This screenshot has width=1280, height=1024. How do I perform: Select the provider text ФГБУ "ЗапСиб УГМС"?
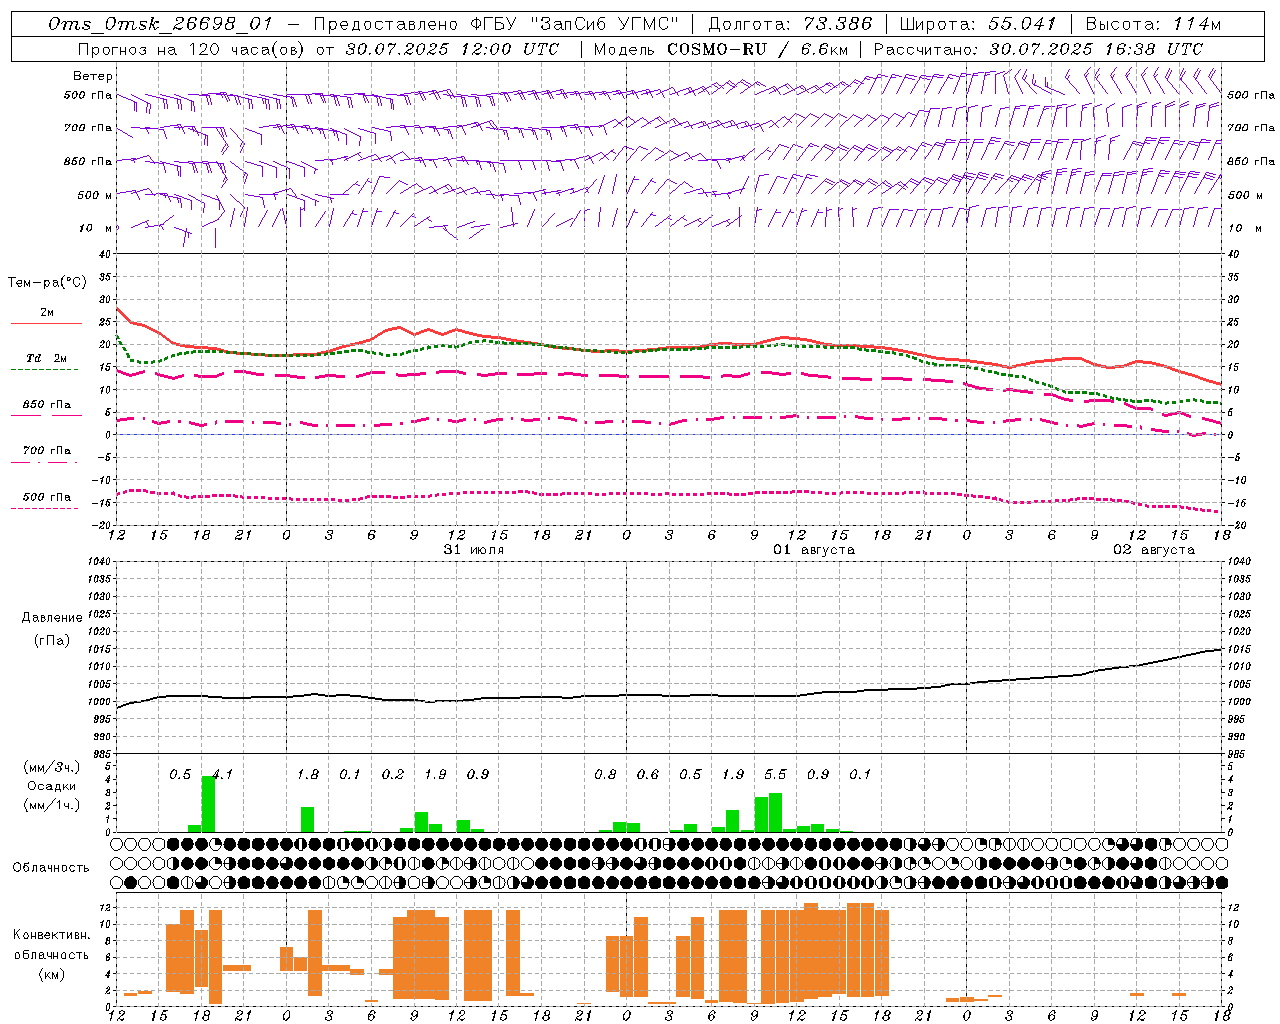click(x=574, y=24)
